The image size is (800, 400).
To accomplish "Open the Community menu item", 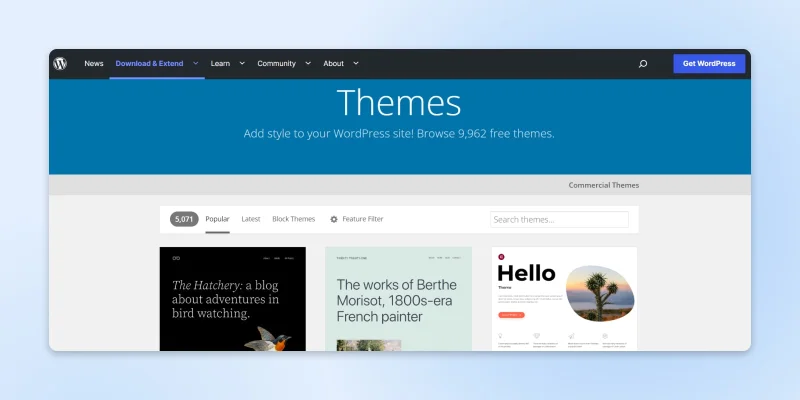I will coord(276,63).
